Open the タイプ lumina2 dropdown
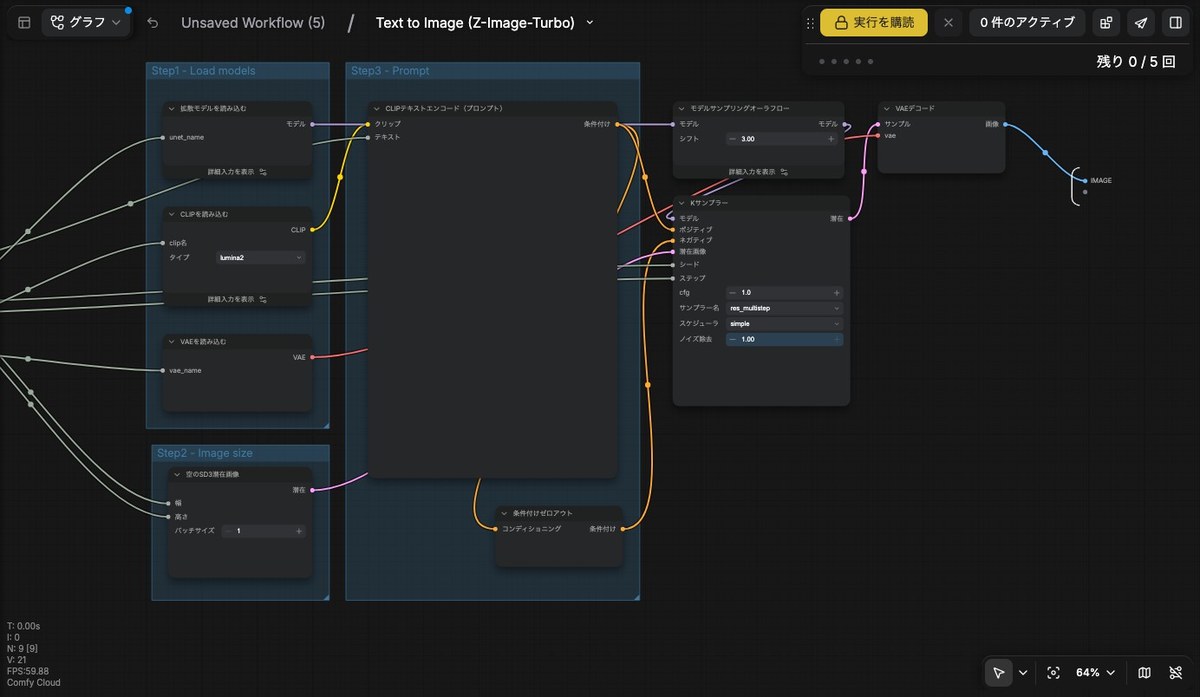 pyautogui.click(x=261, y=258)
